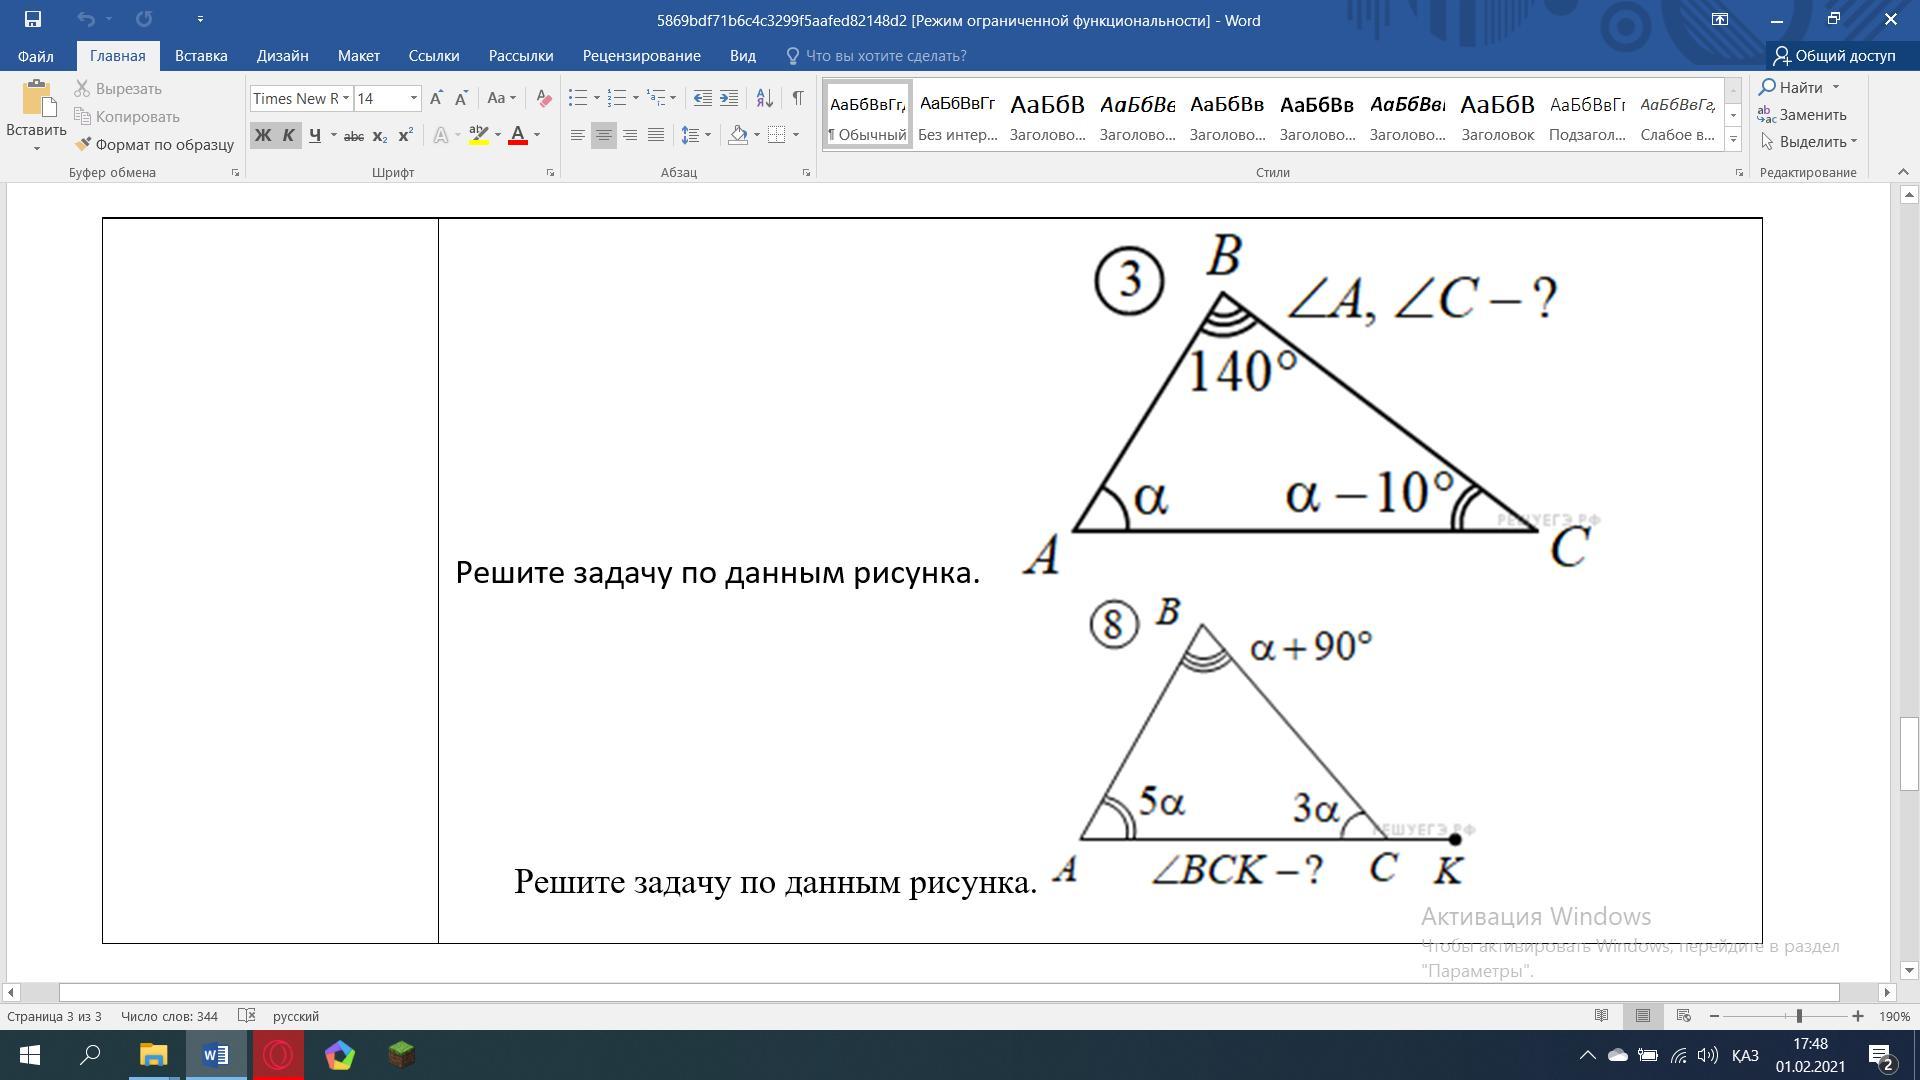Click the Windows Start button
Screen dimensions: 1920x1080
29,1055
